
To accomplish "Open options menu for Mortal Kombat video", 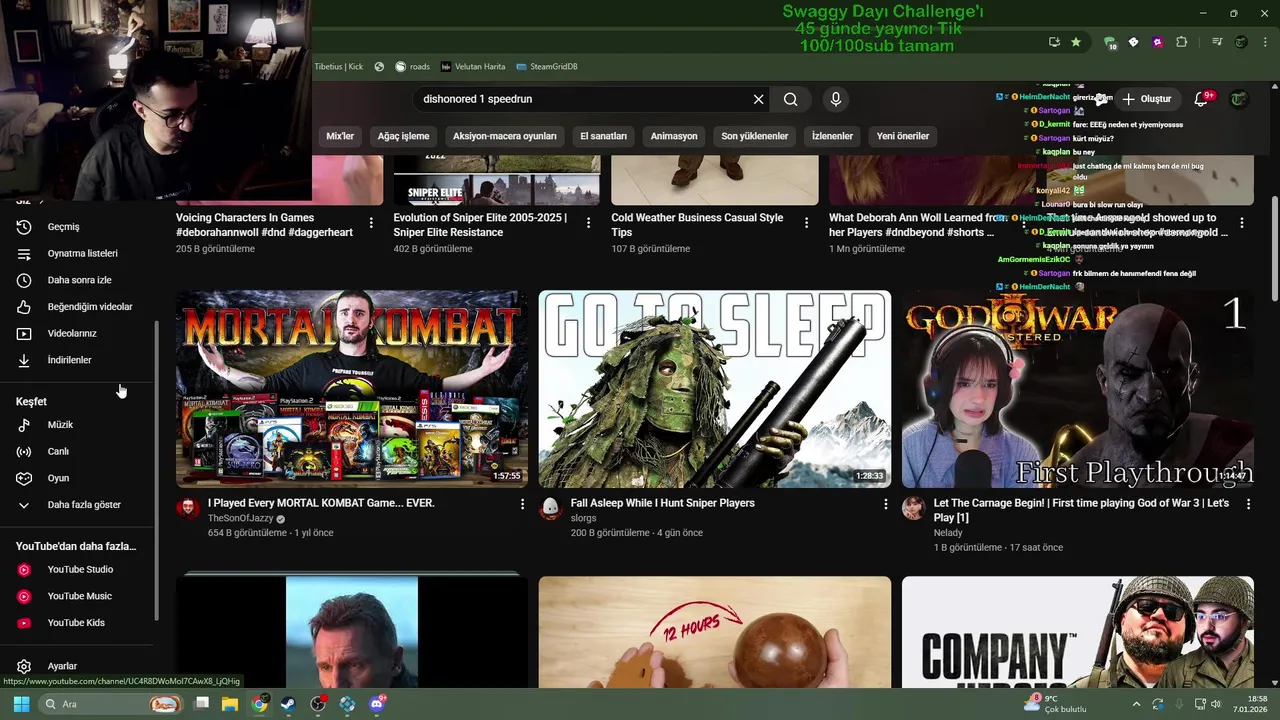I will click(522, 504).
